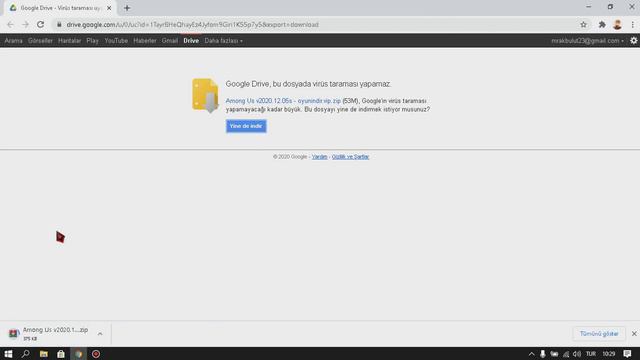Open the notification center icon
Image resolution: width=640 pixels, height=360 pixels.
(627, 354)
